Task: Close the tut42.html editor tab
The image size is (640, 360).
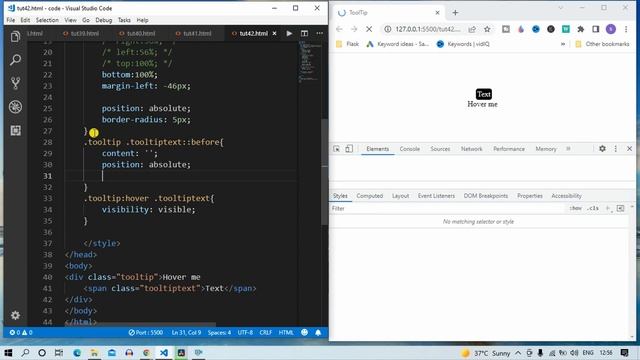Action: click(x=274, y=33)
